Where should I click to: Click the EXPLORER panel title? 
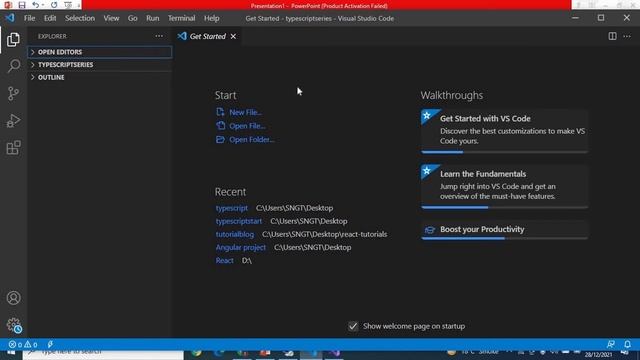pyautogui.click(x=52, y=36)
